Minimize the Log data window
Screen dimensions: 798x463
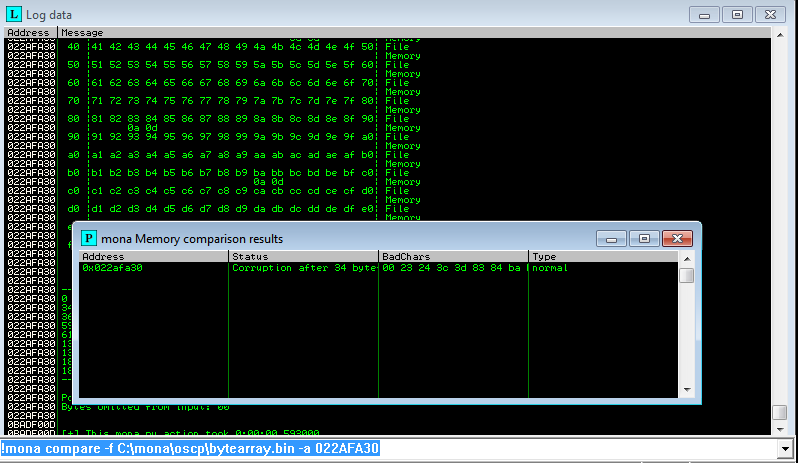[x=704, y=15]
